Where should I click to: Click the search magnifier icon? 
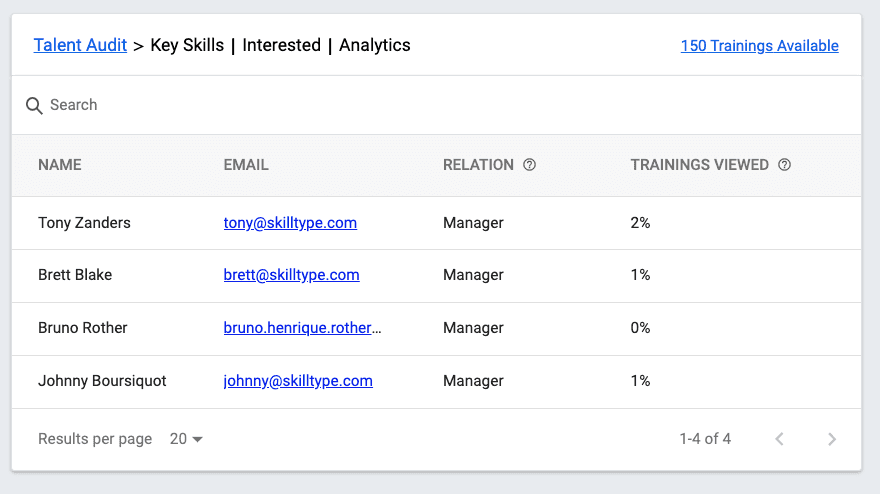click(34, 105)
